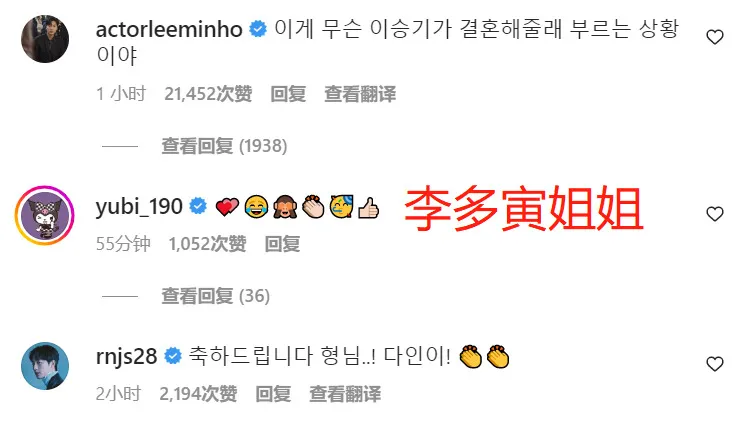The height and width of the screenshot is (432, 743).
Task: Open actorleeminho's profile picture
Action: [x=45, y=39]
